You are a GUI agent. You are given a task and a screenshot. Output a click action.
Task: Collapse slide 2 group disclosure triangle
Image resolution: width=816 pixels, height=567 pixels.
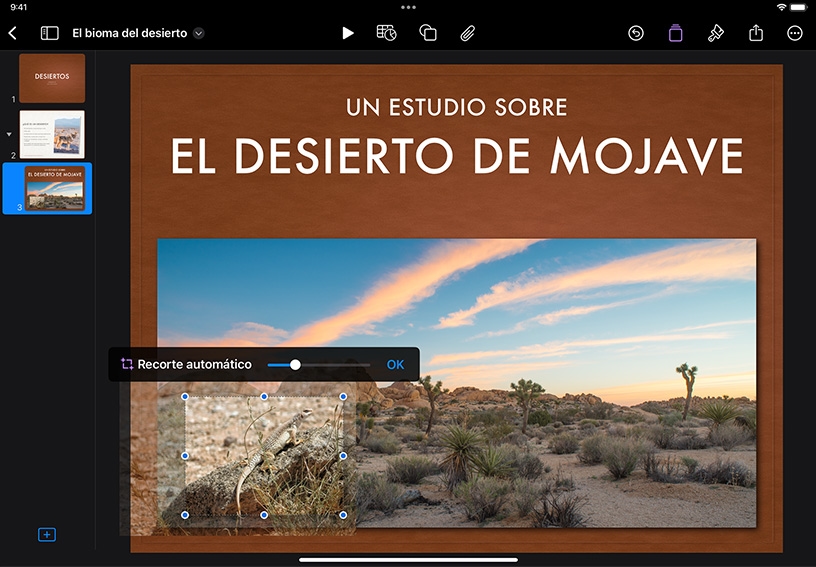[9, 134]
